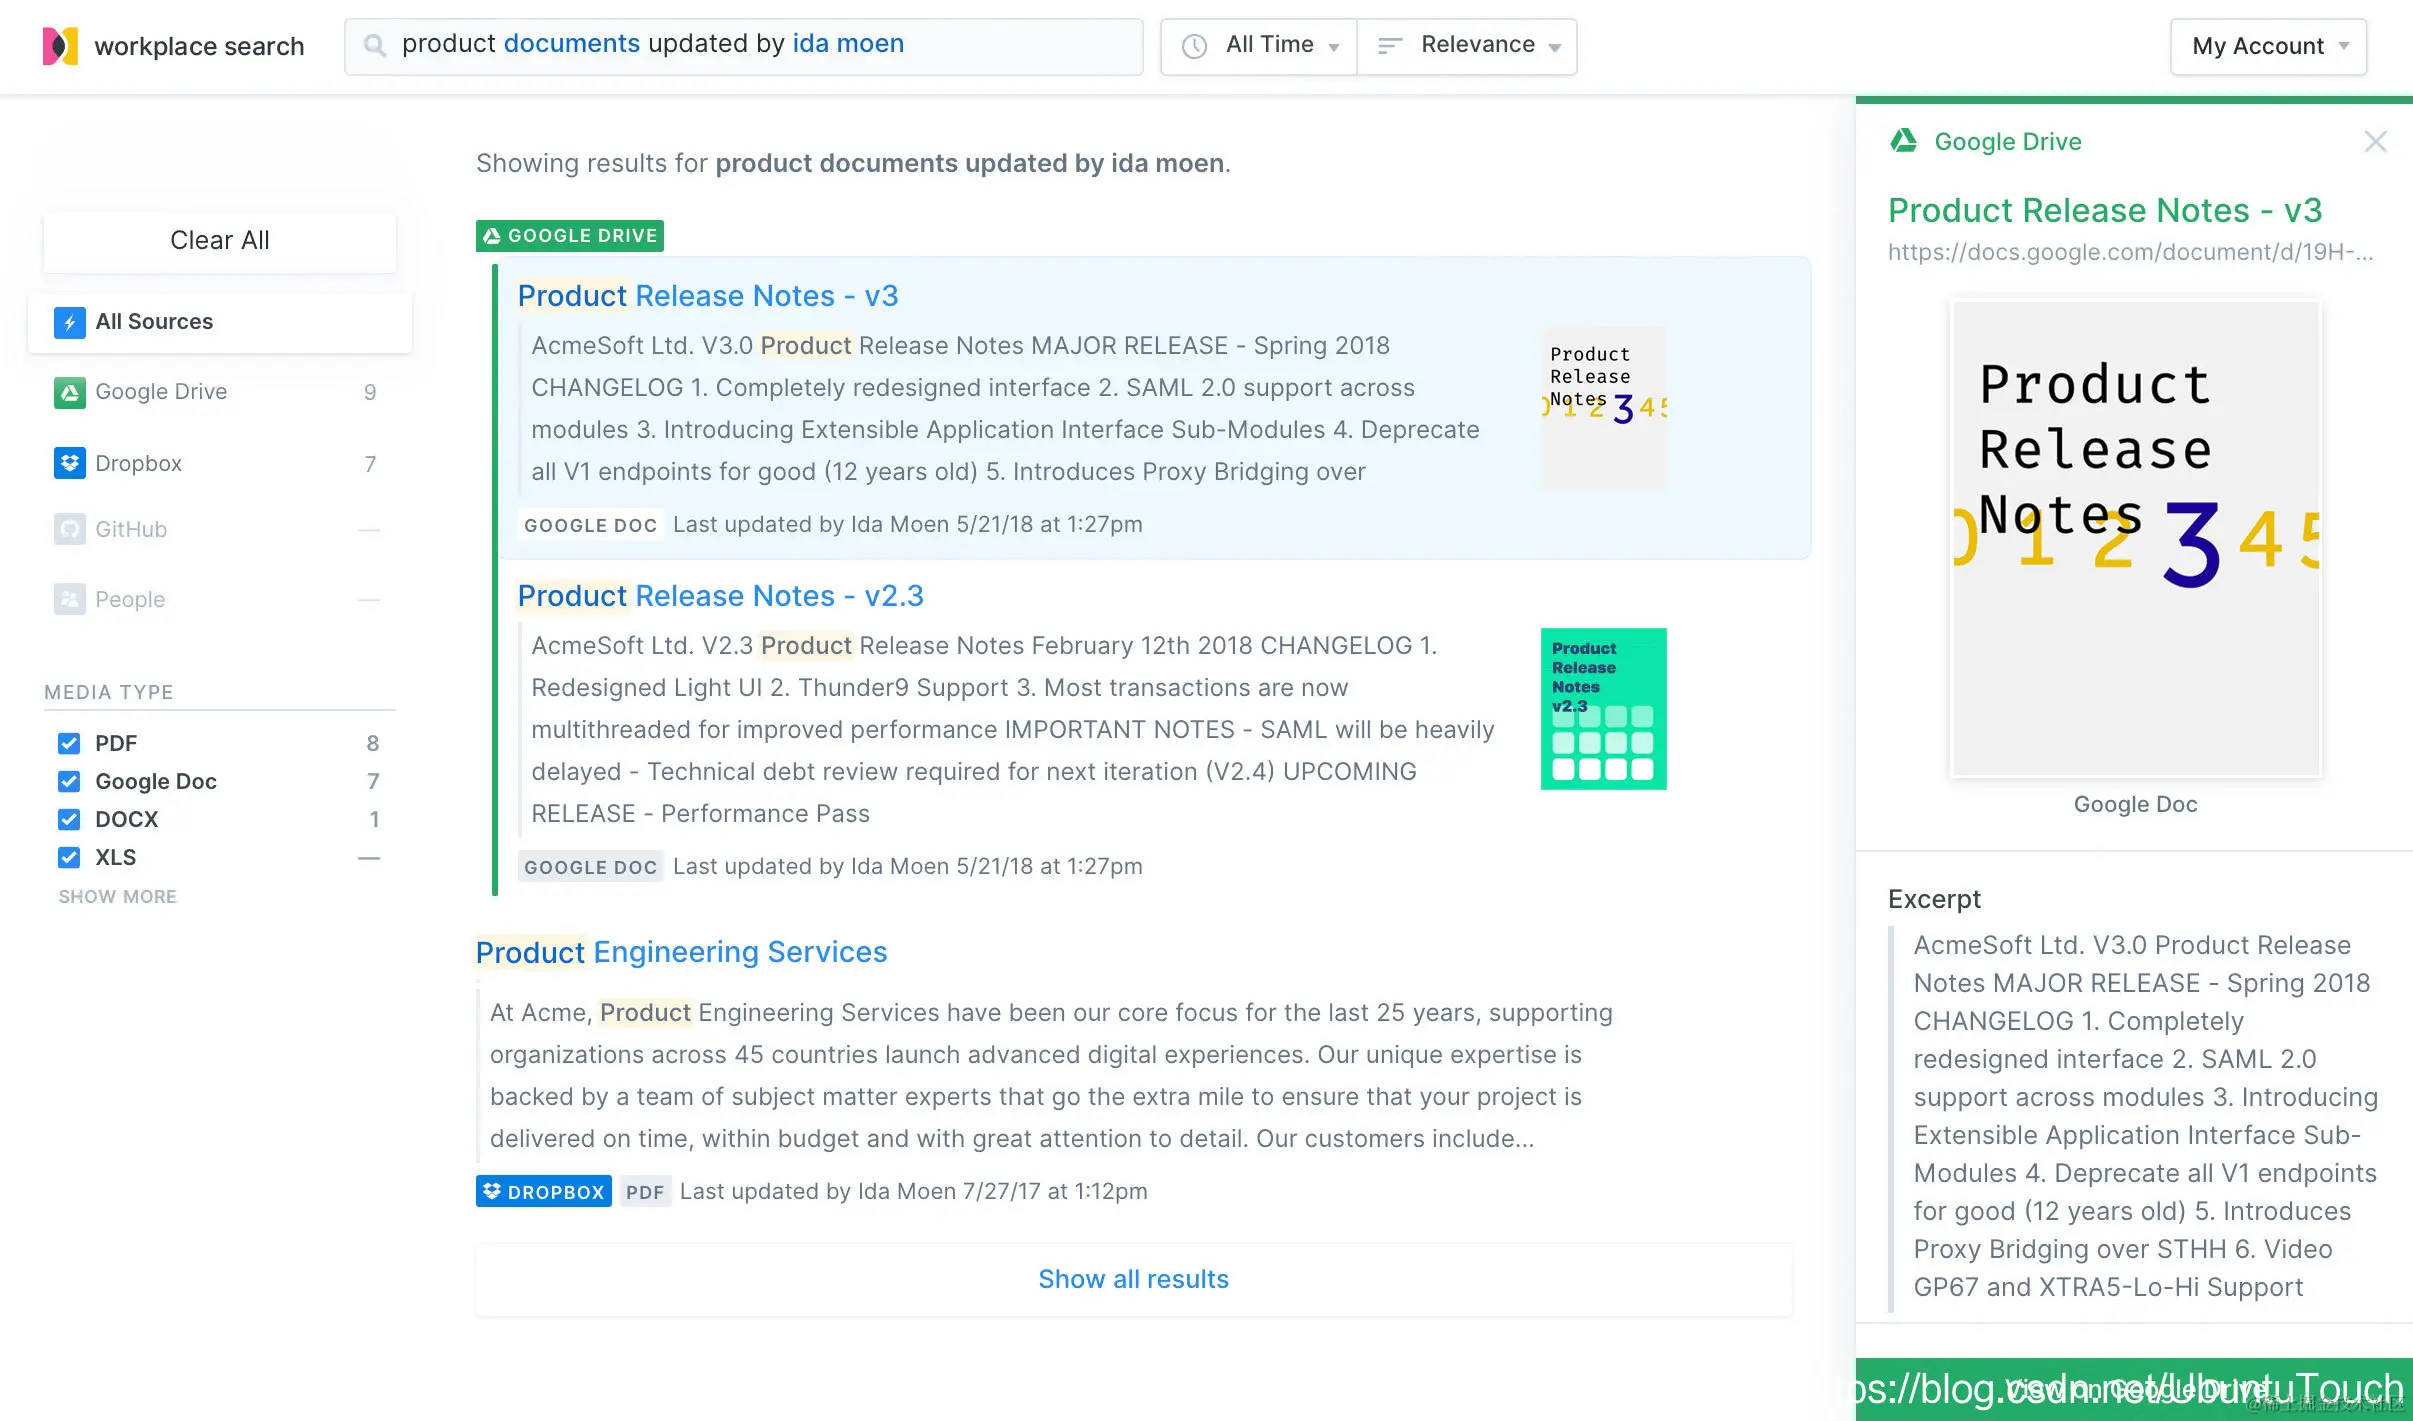The height and width of the screenshot is (1421, 2413).
Task: Click Show all results link
Action: (x=1133, y=1279)
